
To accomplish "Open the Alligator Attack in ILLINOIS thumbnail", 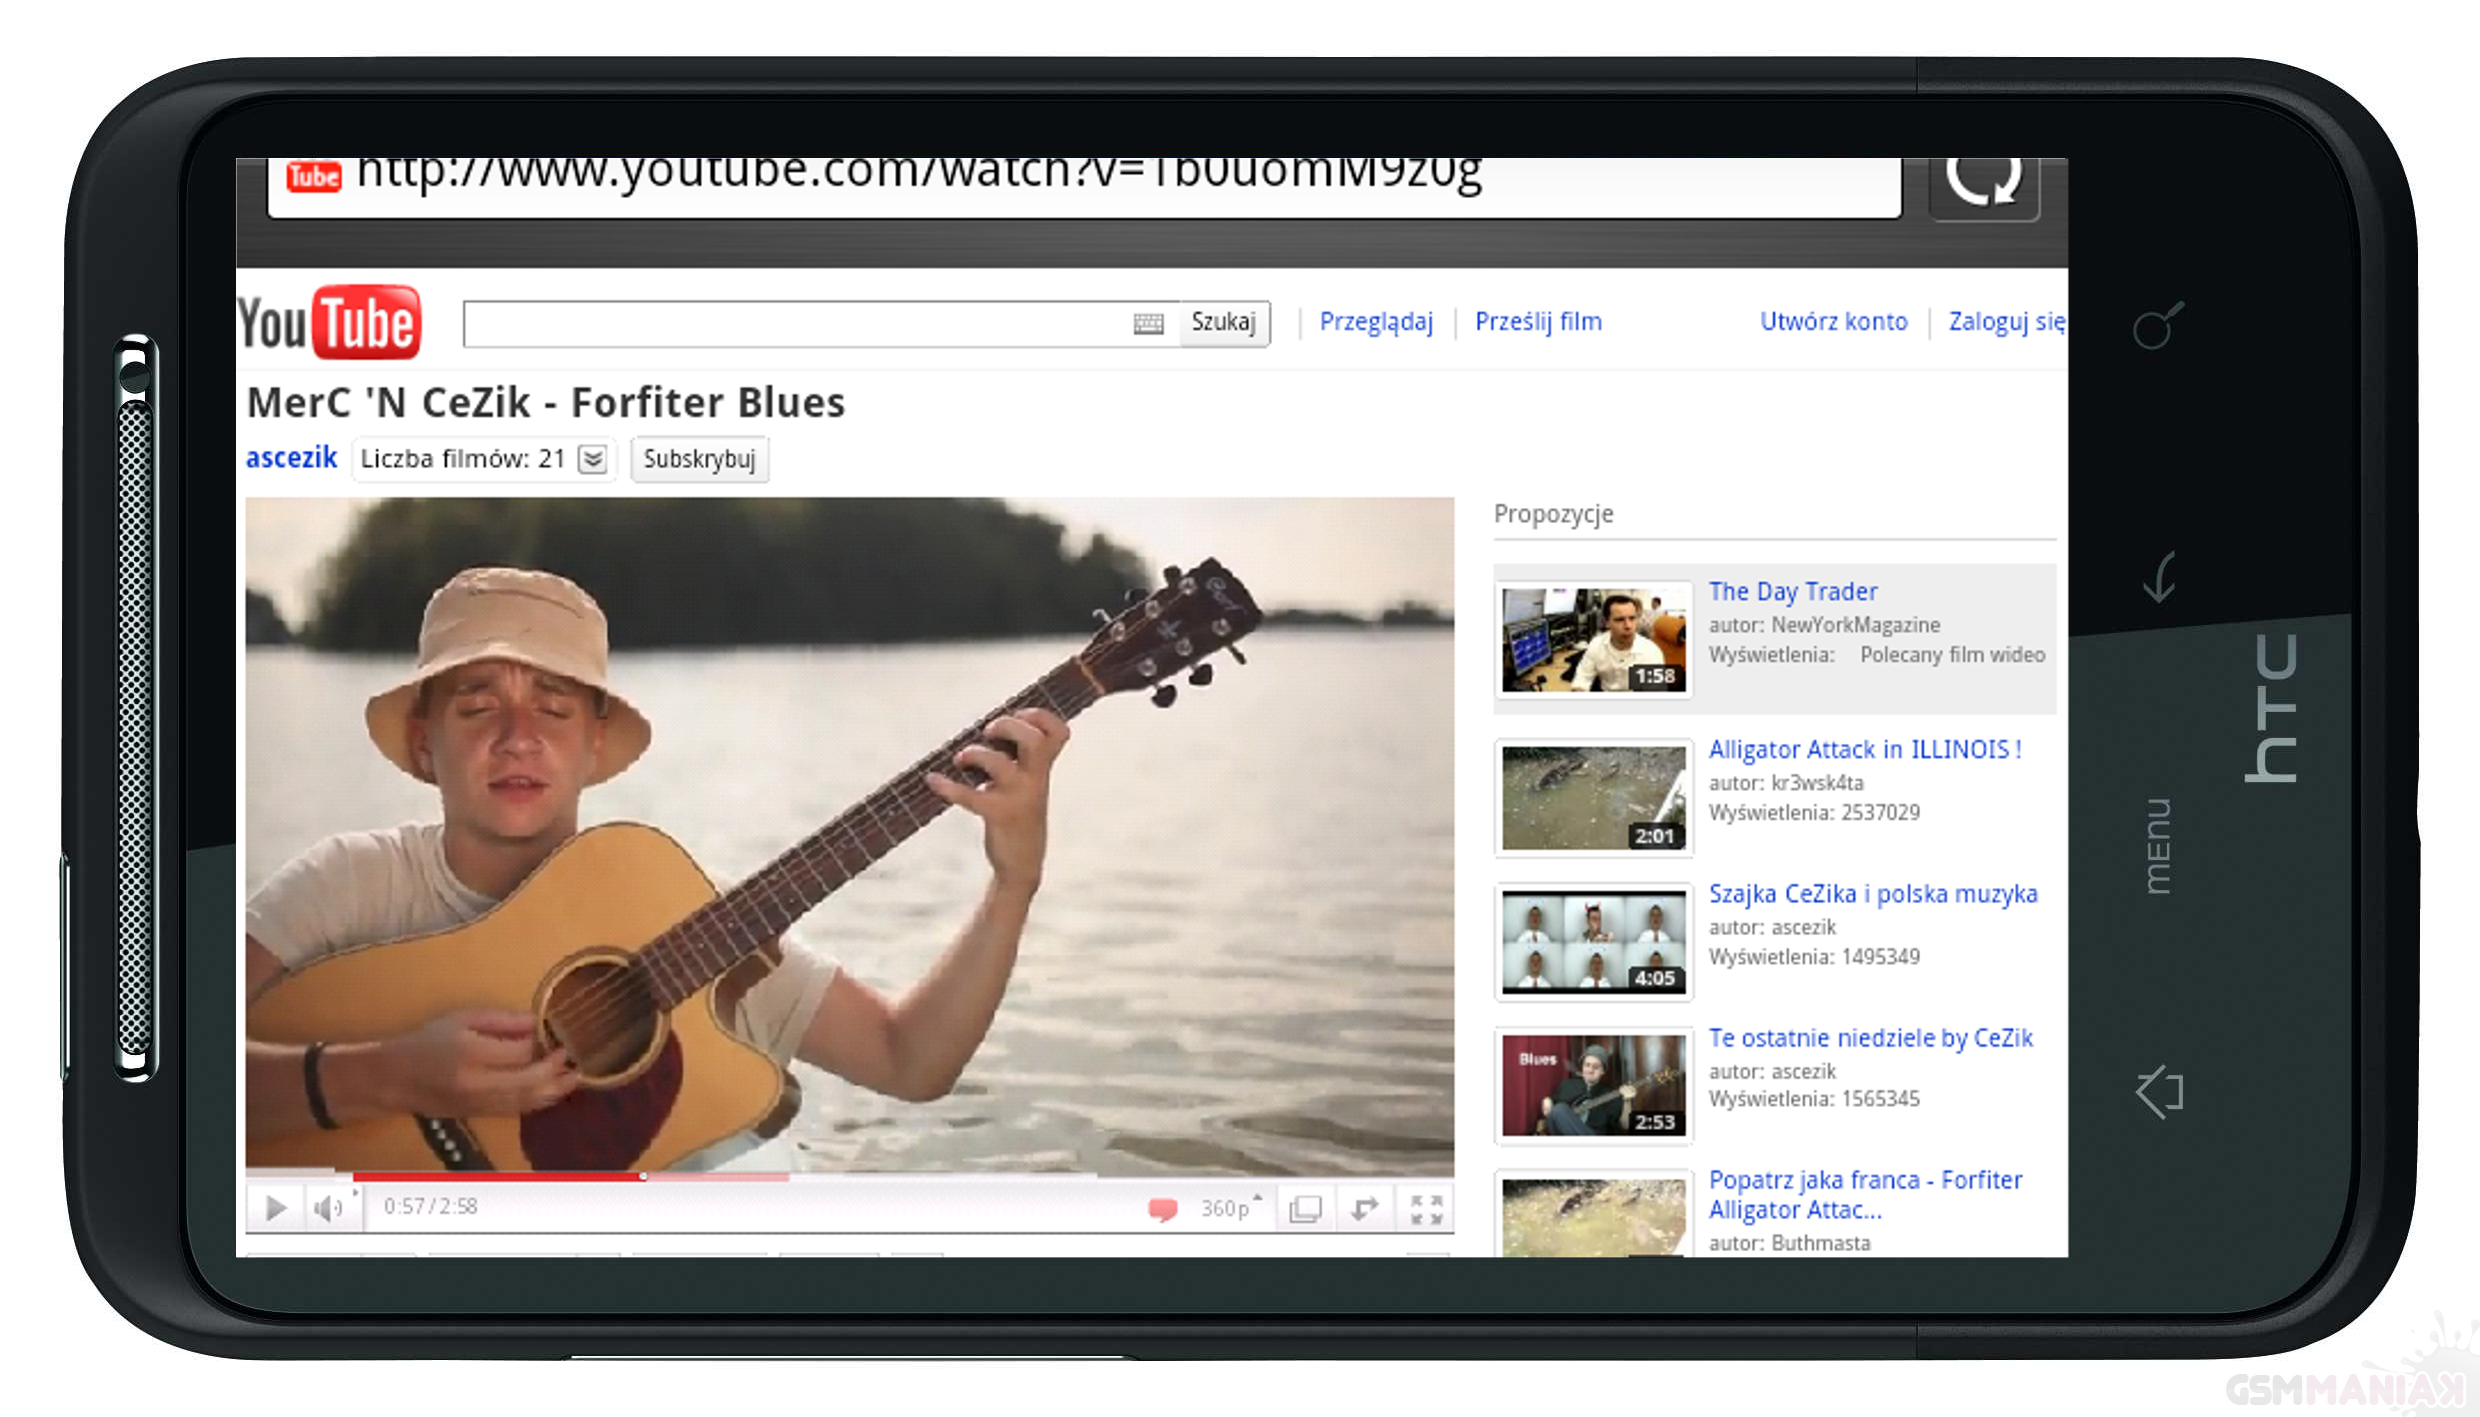I will tap(1593, 798).
